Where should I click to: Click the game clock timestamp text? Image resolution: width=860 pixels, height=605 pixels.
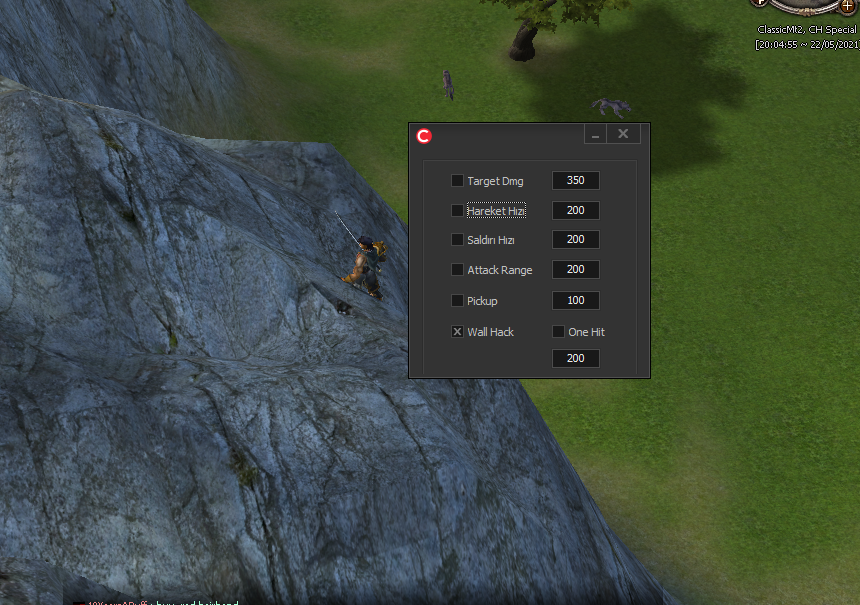pos(807,44)
